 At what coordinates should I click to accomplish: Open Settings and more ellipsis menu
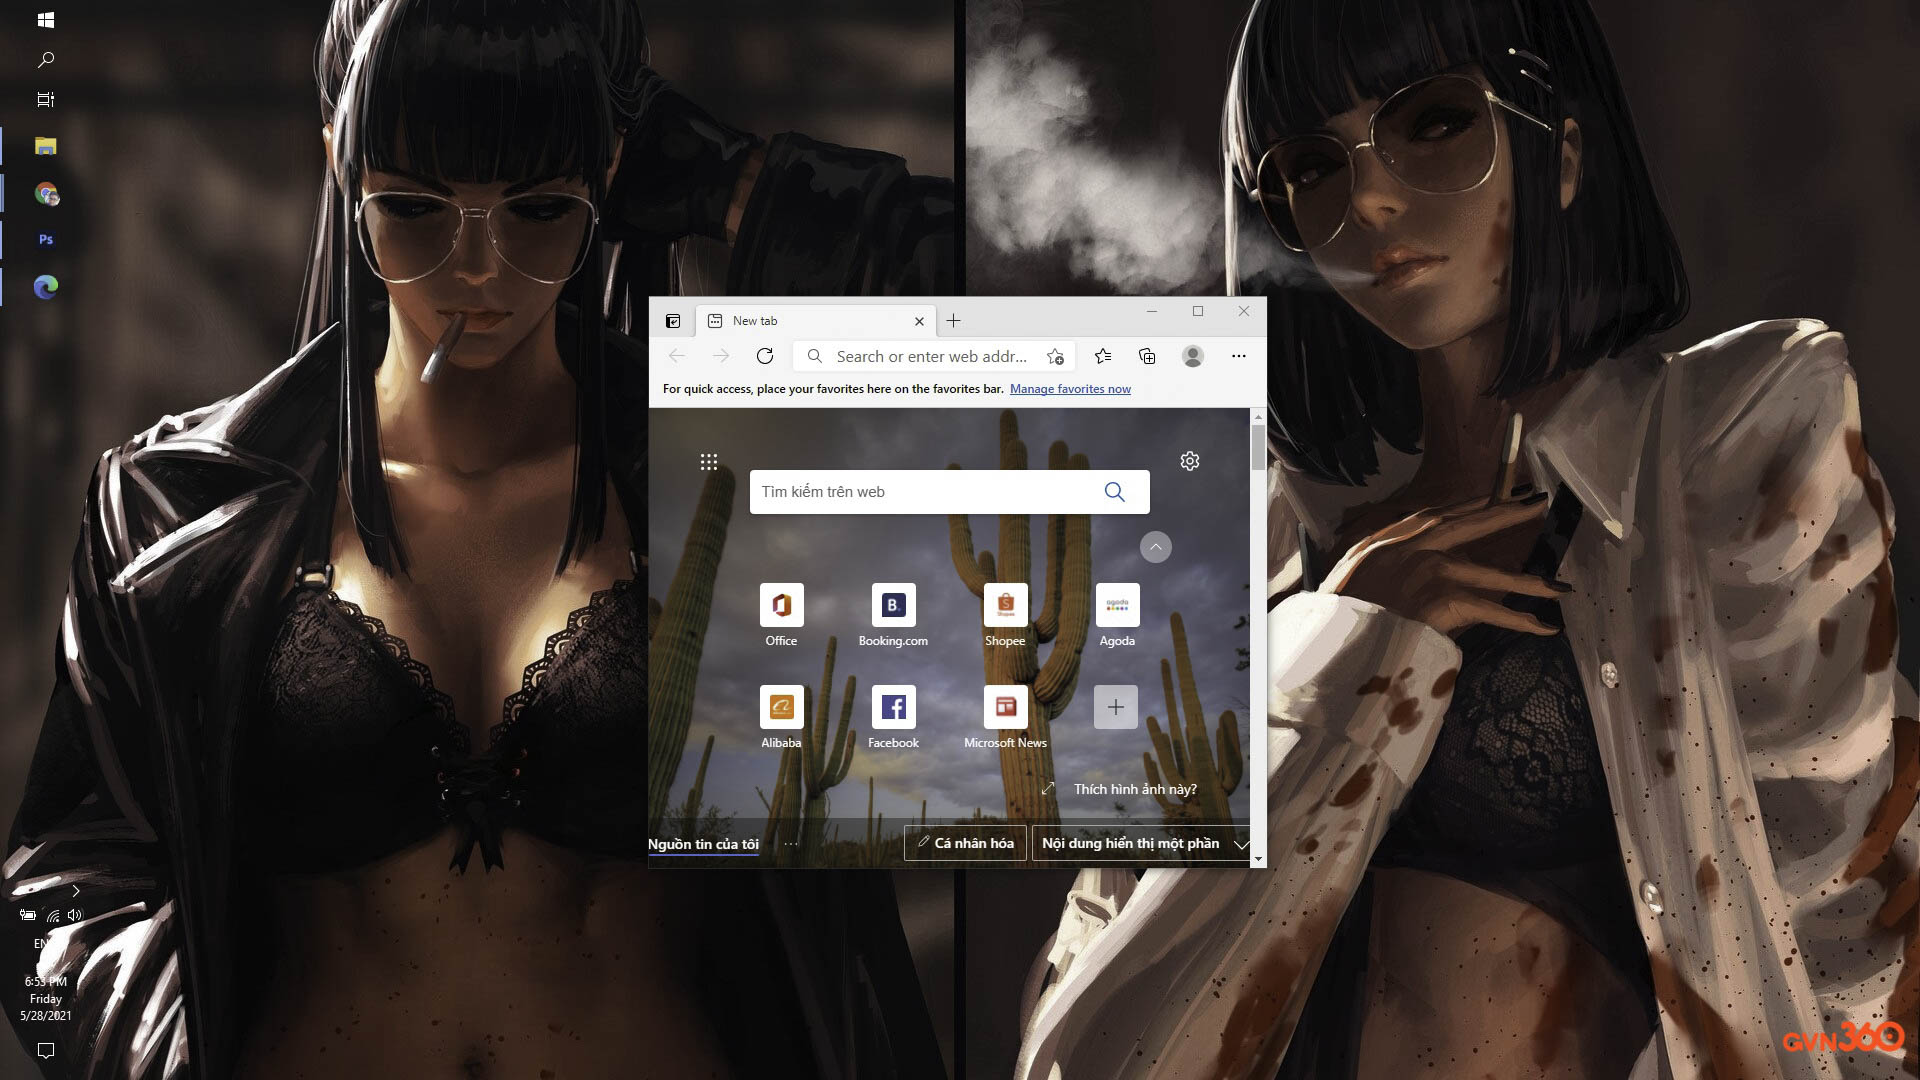[x=1239, y=356]
